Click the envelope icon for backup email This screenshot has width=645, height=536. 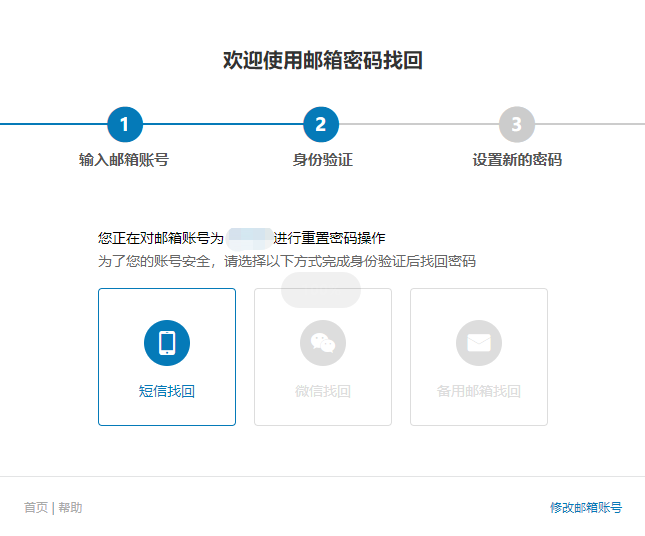(479, 343)
